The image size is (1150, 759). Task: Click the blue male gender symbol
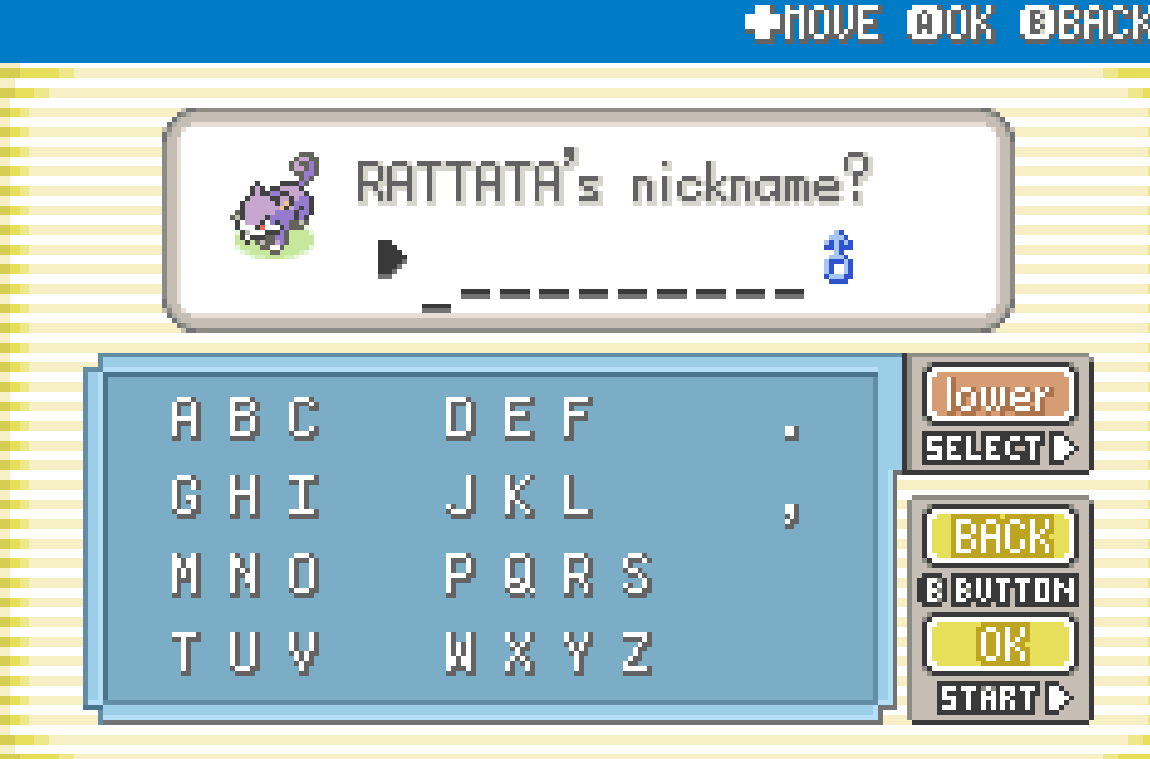[x=838, y=257]
